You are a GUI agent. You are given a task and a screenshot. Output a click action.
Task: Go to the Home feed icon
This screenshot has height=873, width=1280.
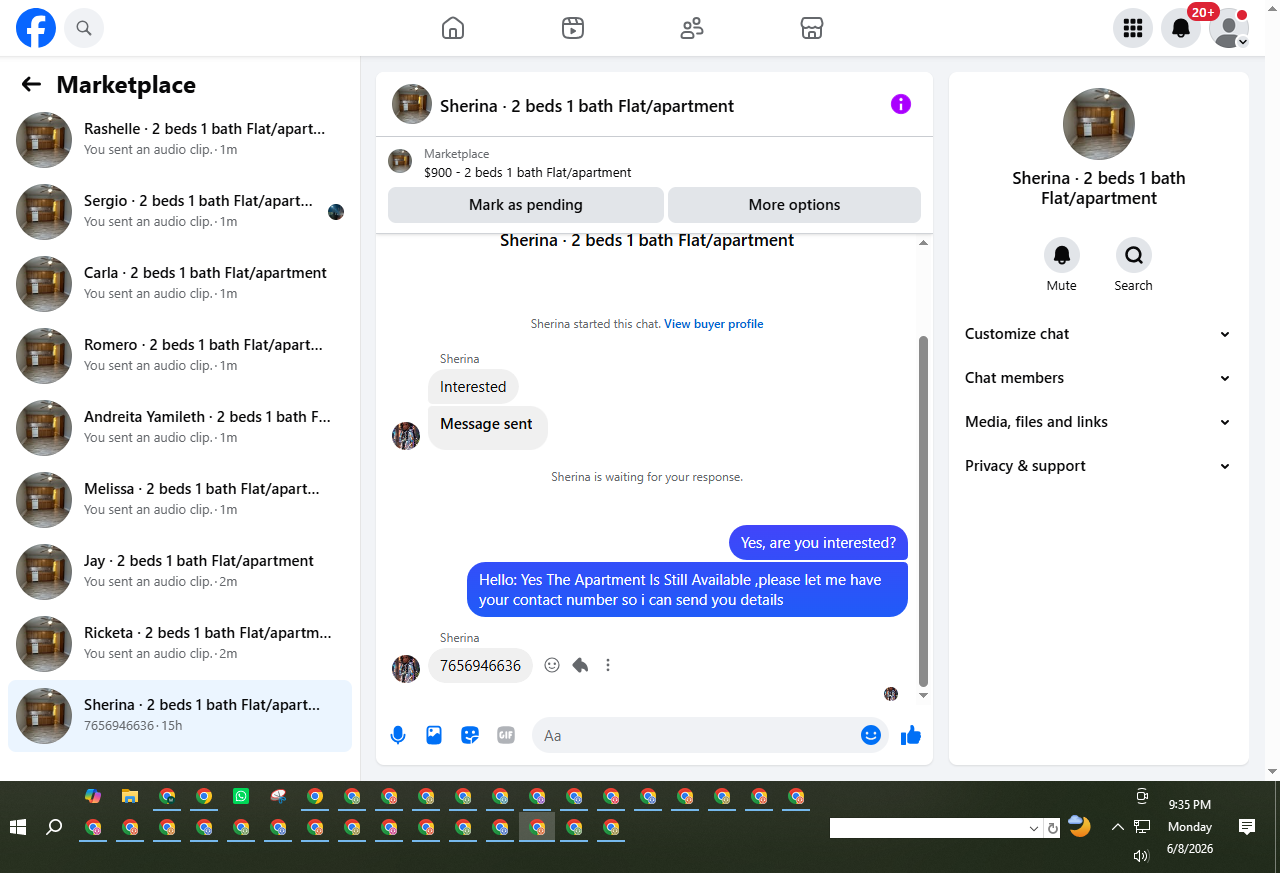(x=453, y=28)
